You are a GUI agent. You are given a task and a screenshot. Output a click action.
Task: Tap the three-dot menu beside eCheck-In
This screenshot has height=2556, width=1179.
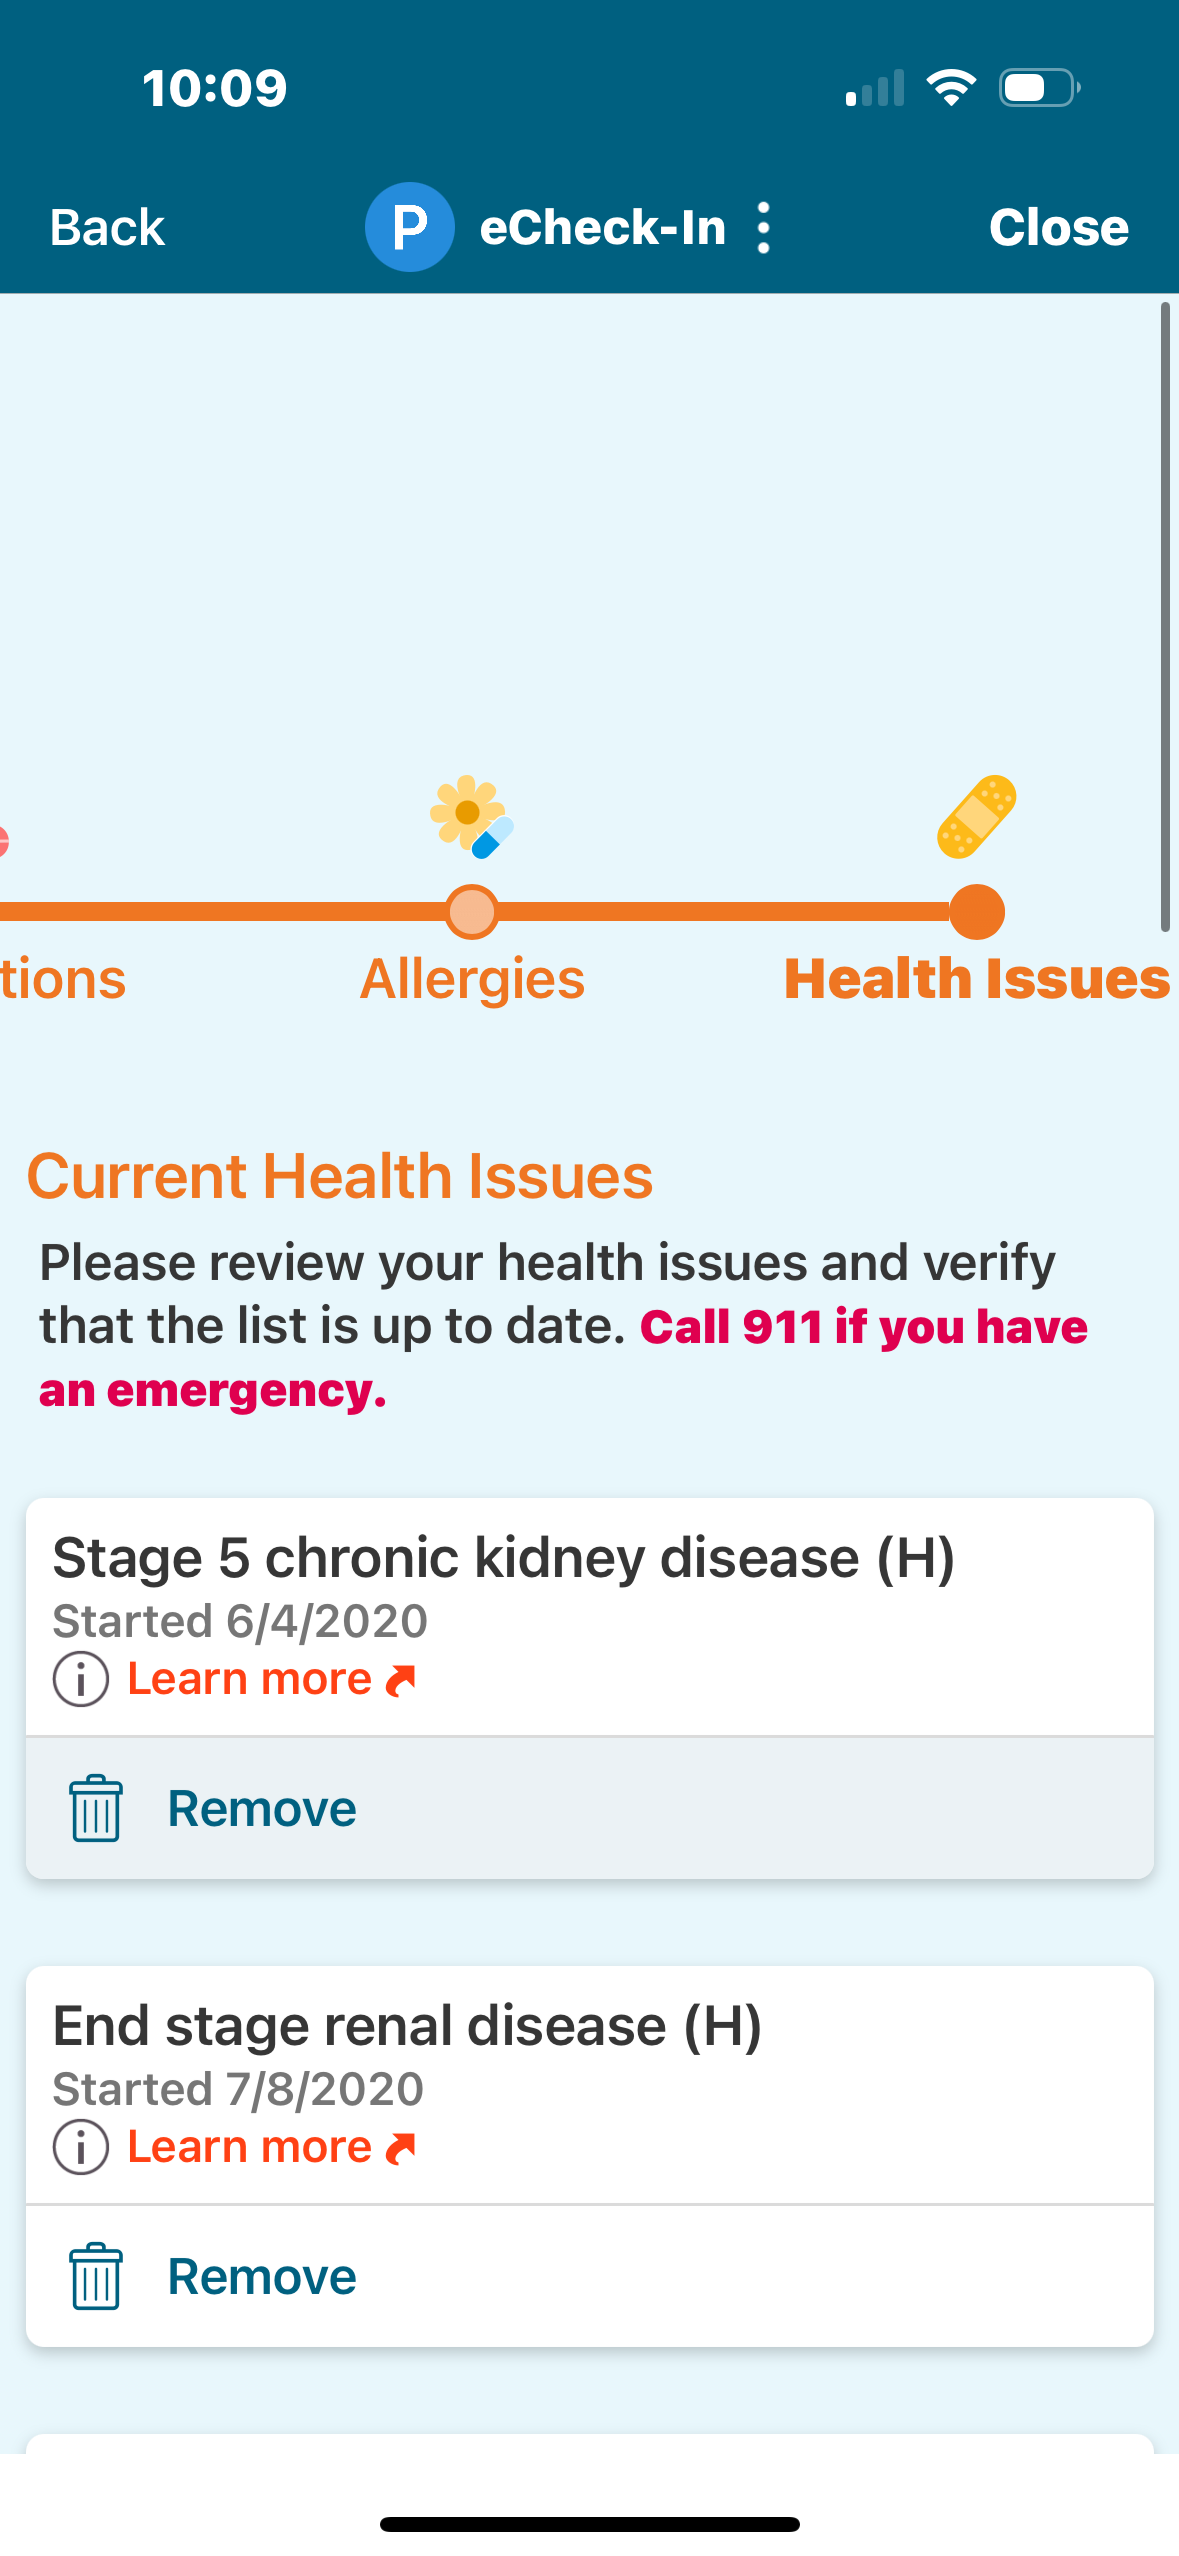[764, 228]
